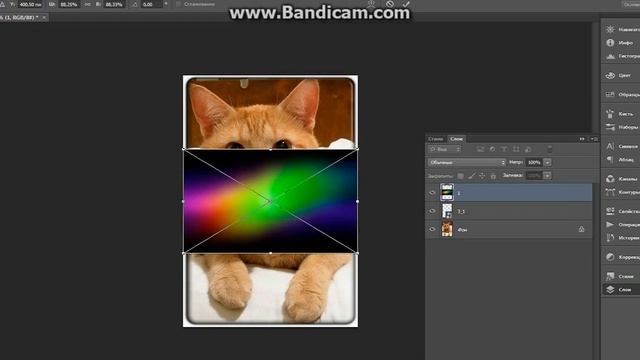Click the fill value field
The image size is (640, 360).
(x=534, y=176)
